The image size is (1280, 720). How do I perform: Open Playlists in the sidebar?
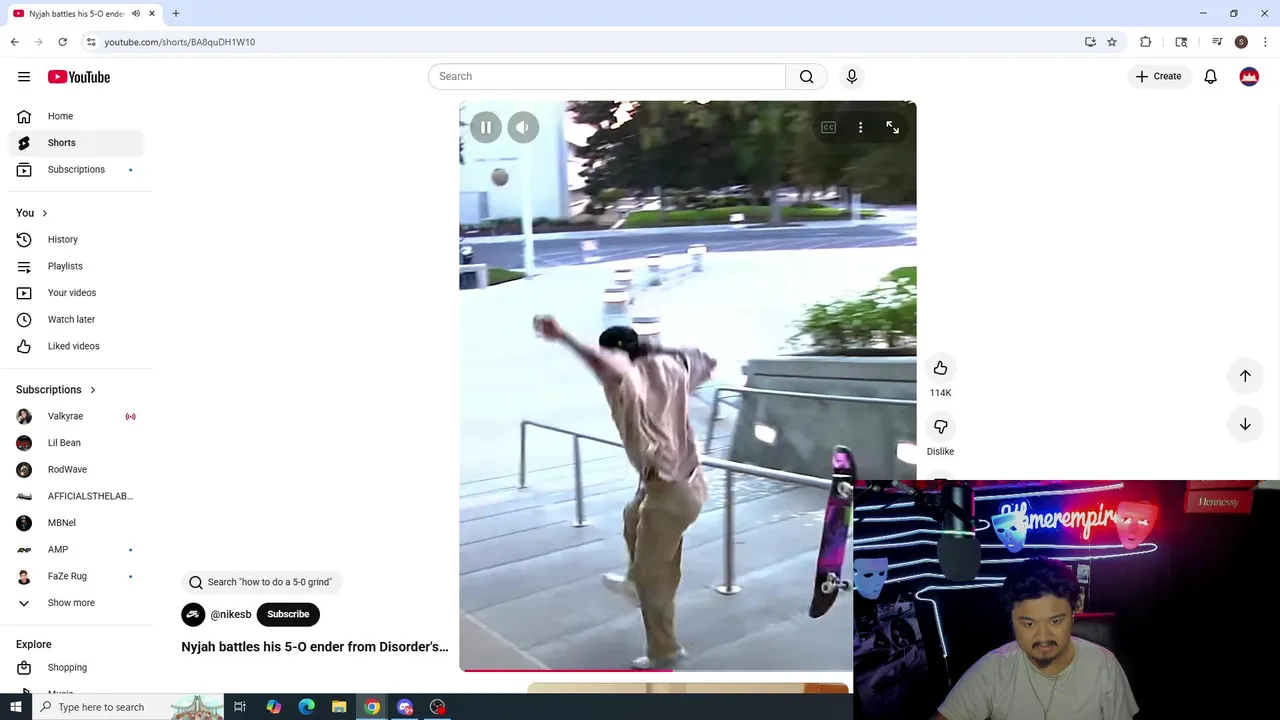click(x=76, y=266)
